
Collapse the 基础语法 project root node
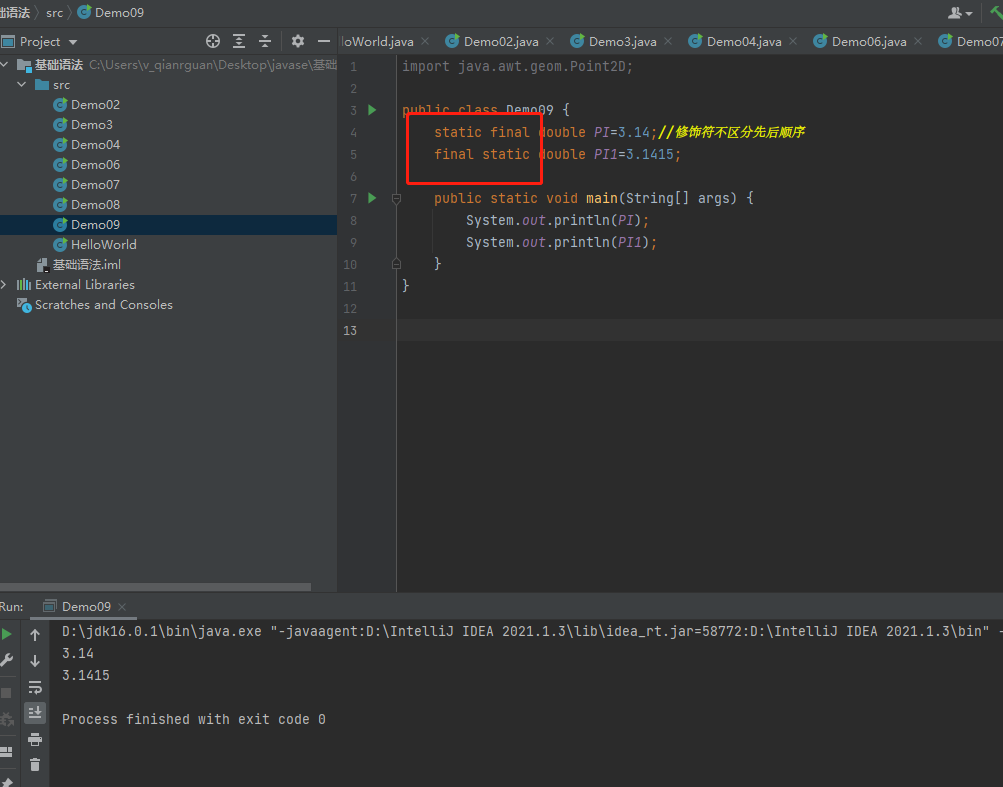point(5,64)
